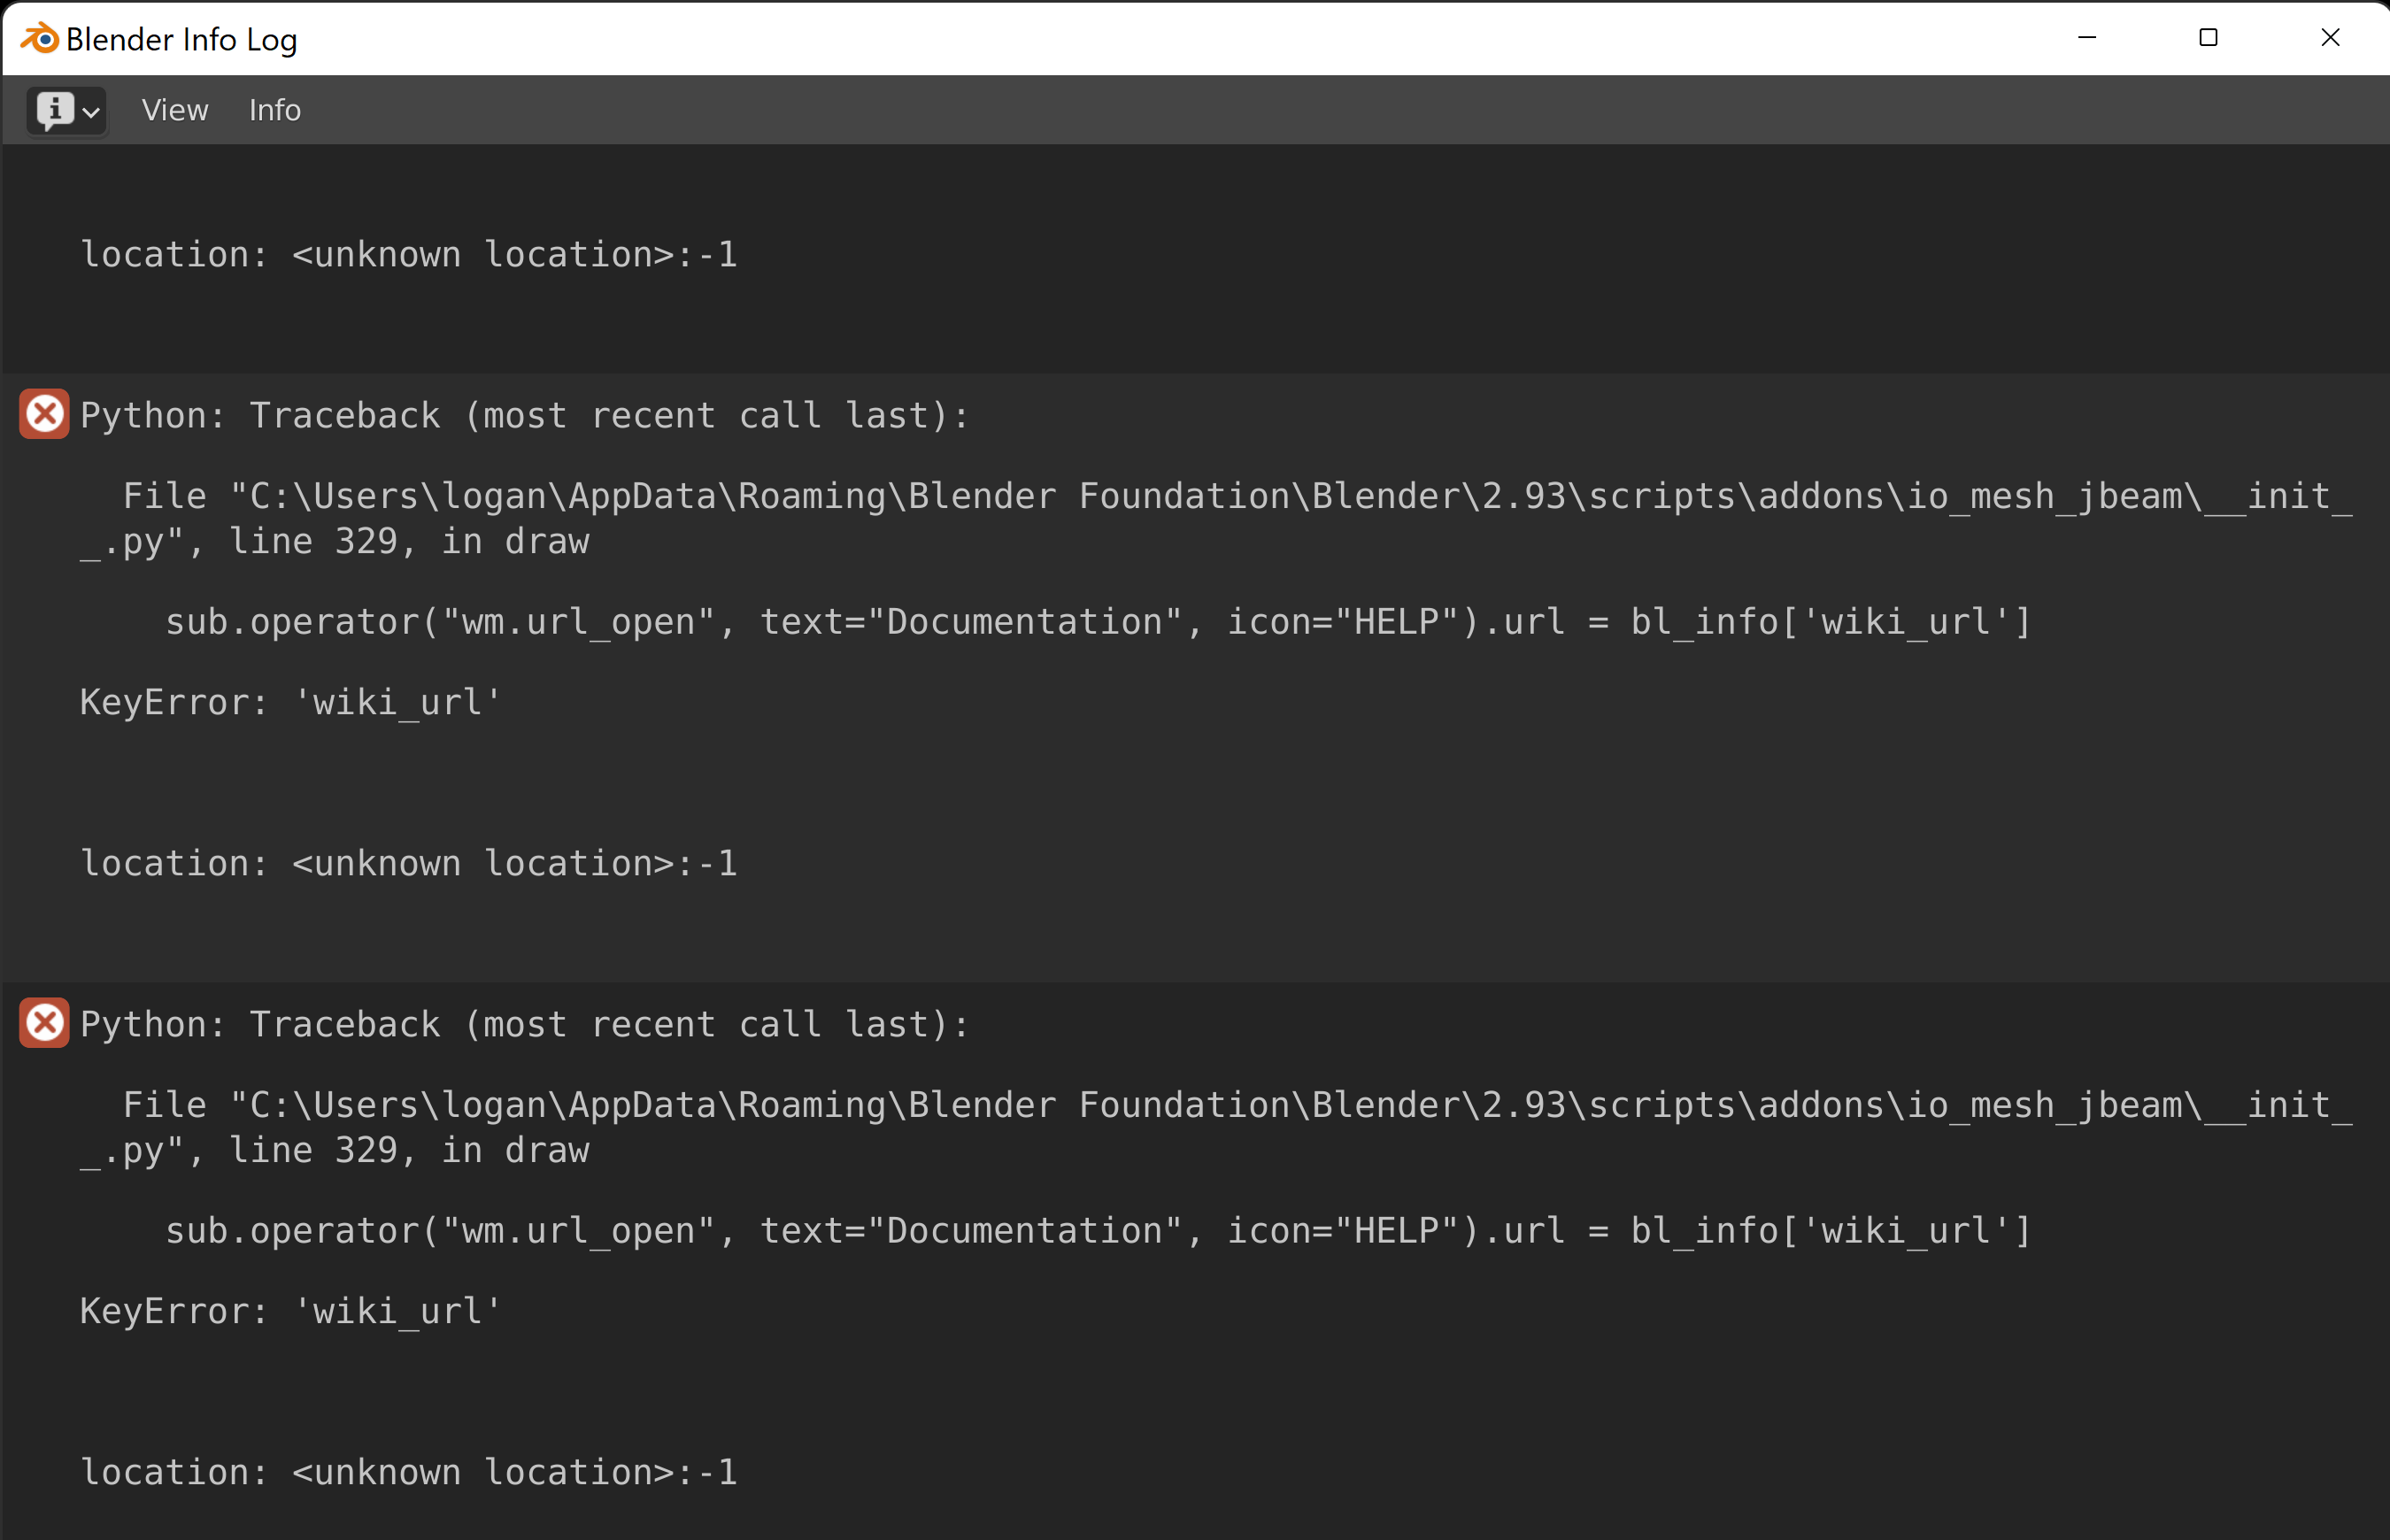
Task: Select the bottom 'location: <unknown location>:-1' line
Action: pos(409,1473)
